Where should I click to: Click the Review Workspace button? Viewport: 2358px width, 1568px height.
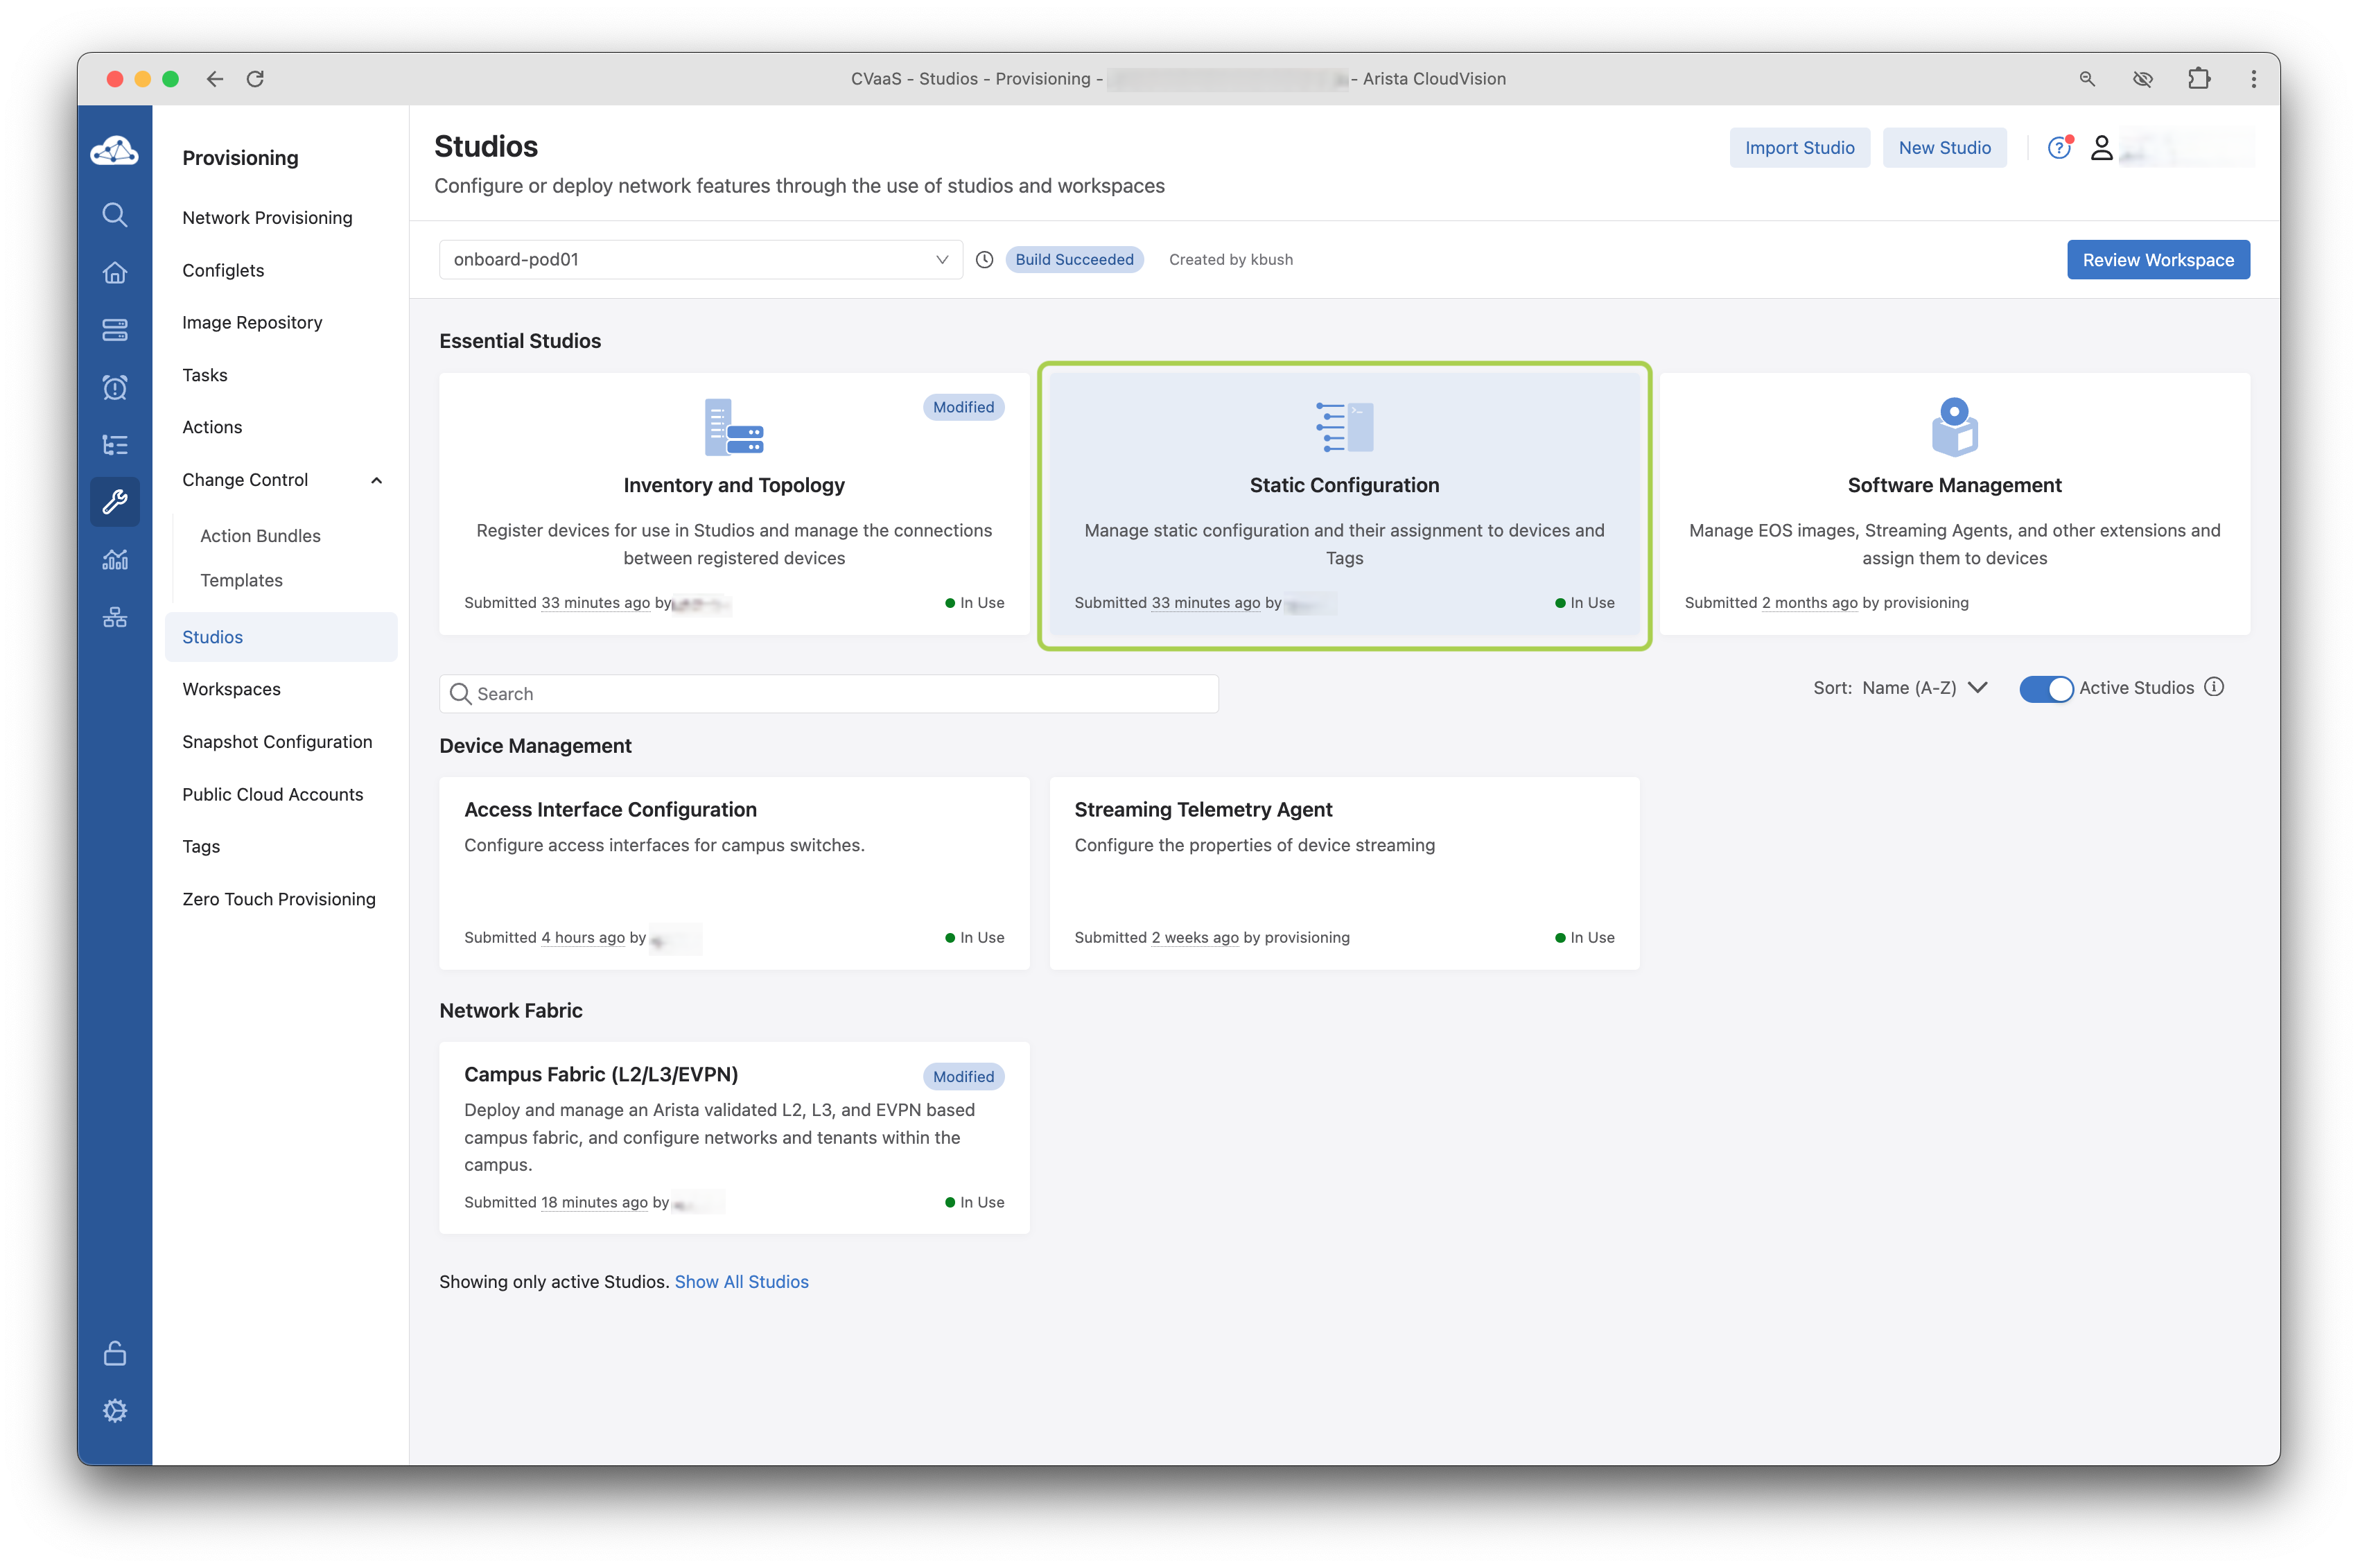point(2157,260)
